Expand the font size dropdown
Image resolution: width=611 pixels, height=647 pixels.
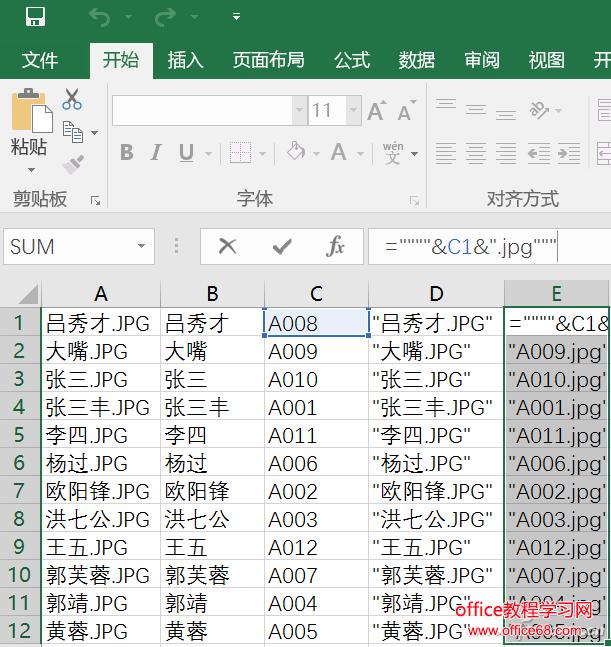point(350,111)
